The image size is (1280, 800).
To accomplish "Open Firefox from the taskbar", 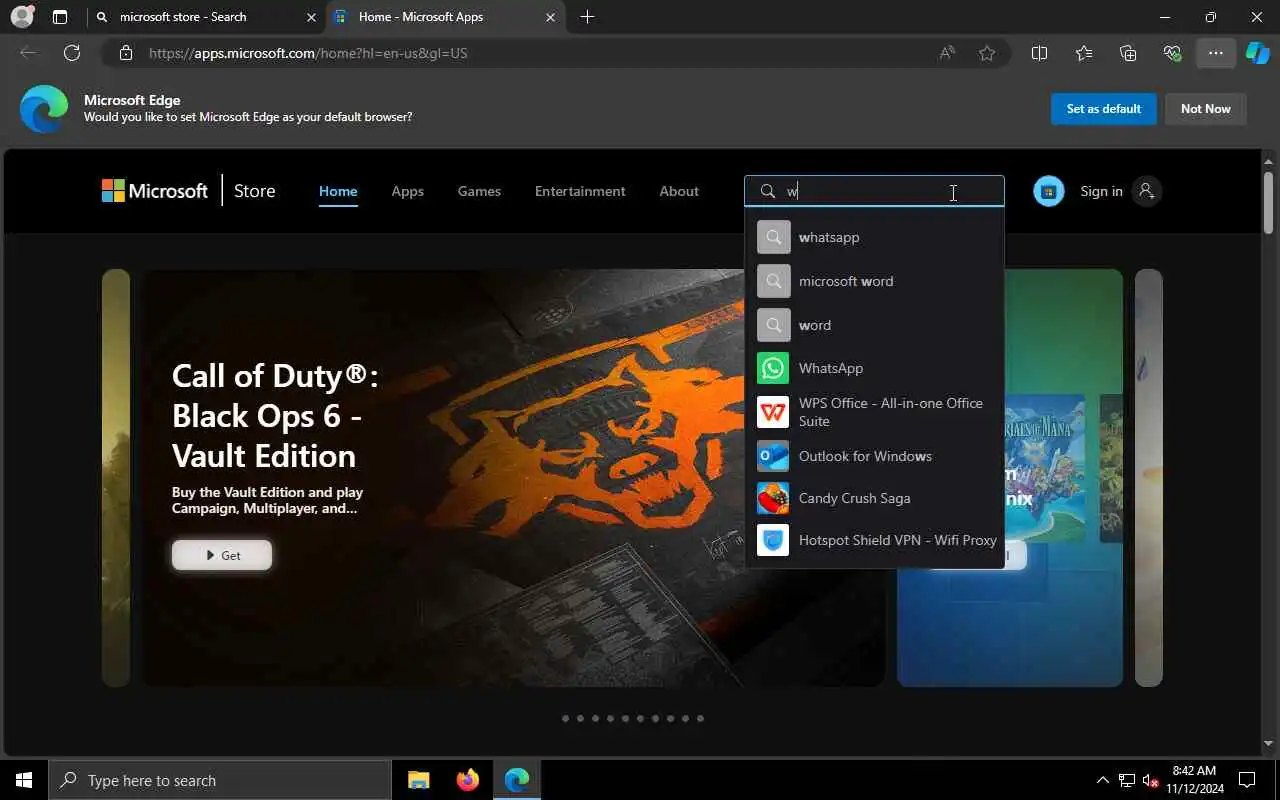I will click(467, 780).
